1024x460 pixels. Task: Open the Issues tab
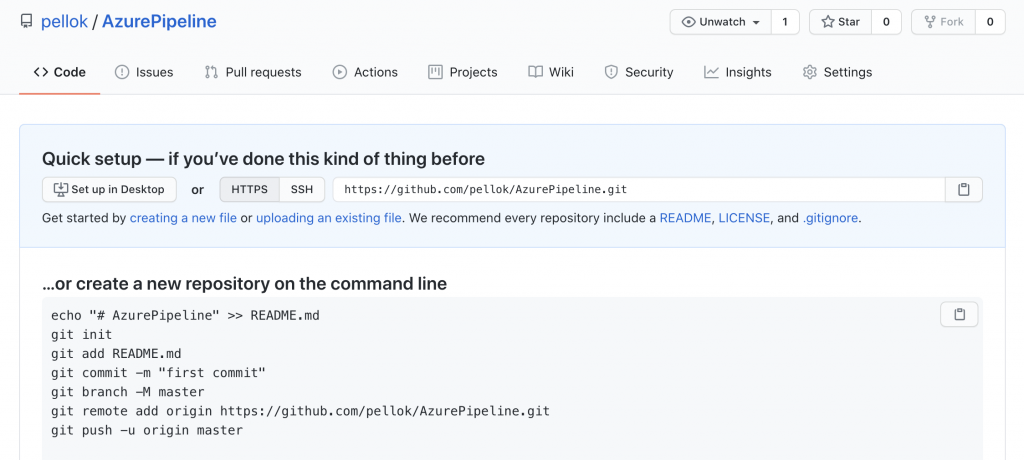(x=144, y=72)
